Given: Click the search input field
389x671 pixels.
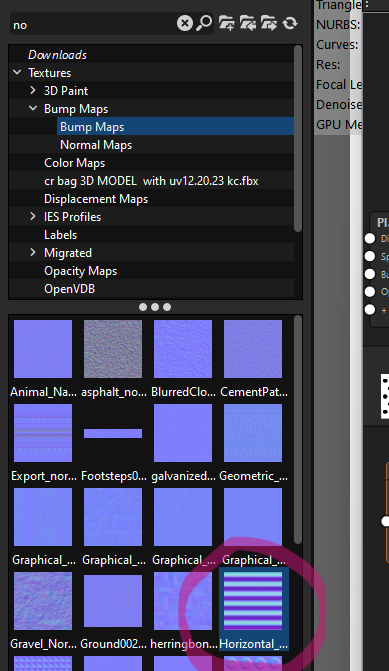Looking at the screenshot, I should pos(92,24).
